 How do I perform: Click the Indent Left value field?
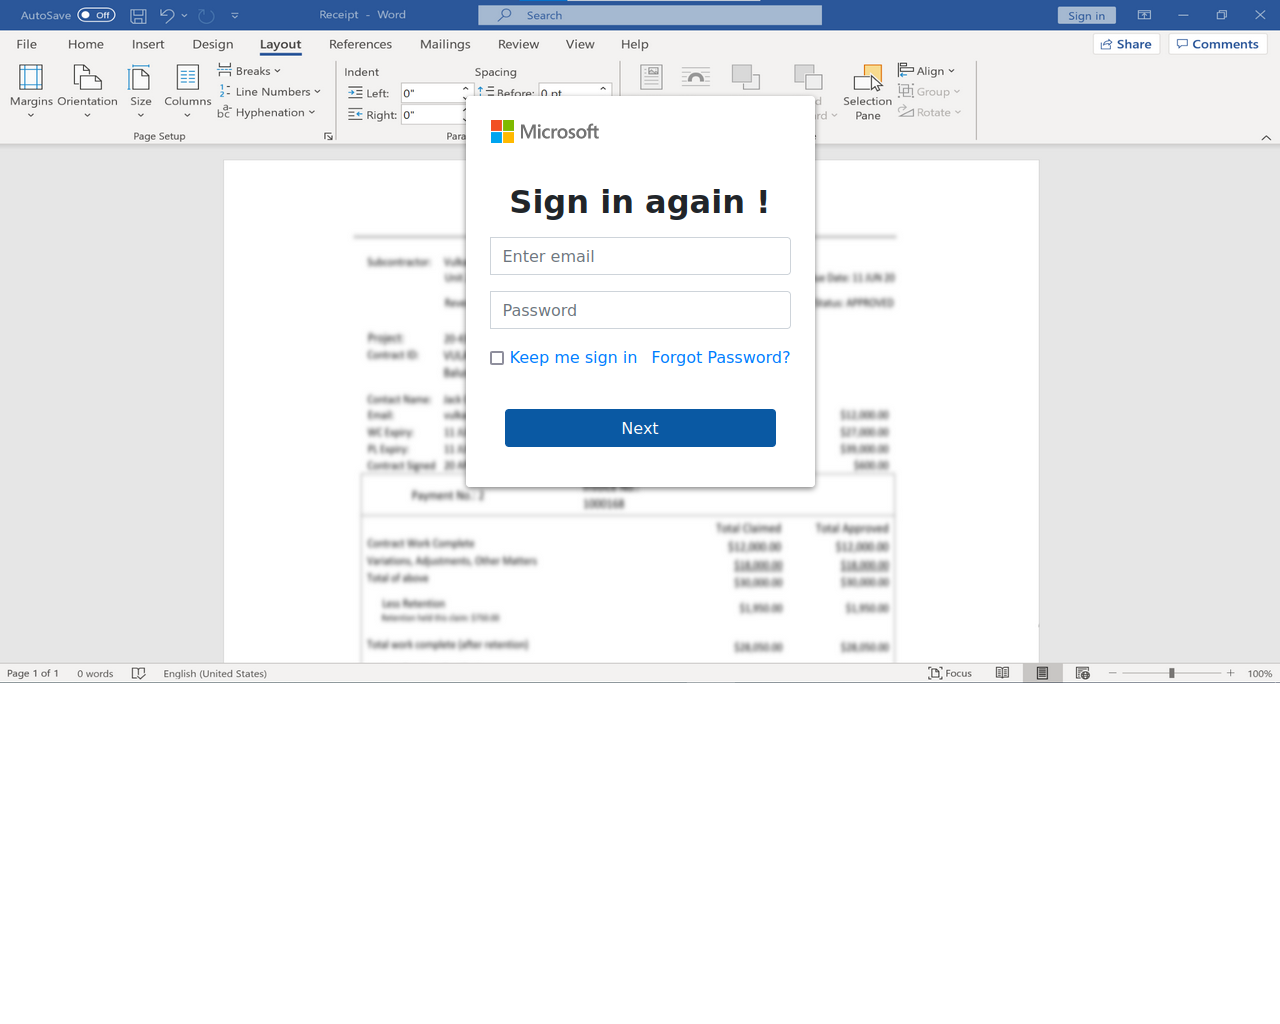pos(431,93)
